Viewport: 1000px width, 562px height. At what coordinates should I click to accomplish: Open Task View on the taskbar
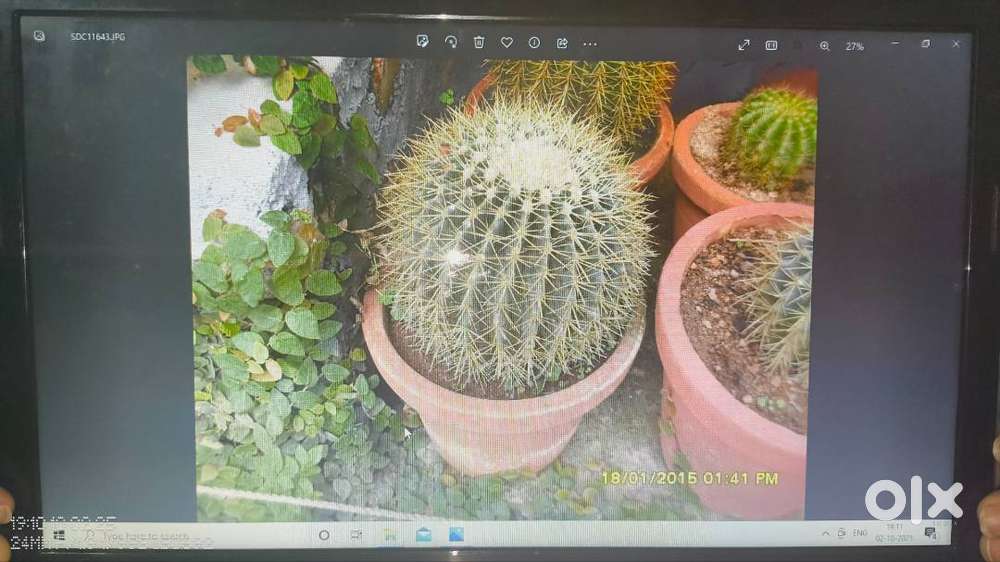coord(356,536)
